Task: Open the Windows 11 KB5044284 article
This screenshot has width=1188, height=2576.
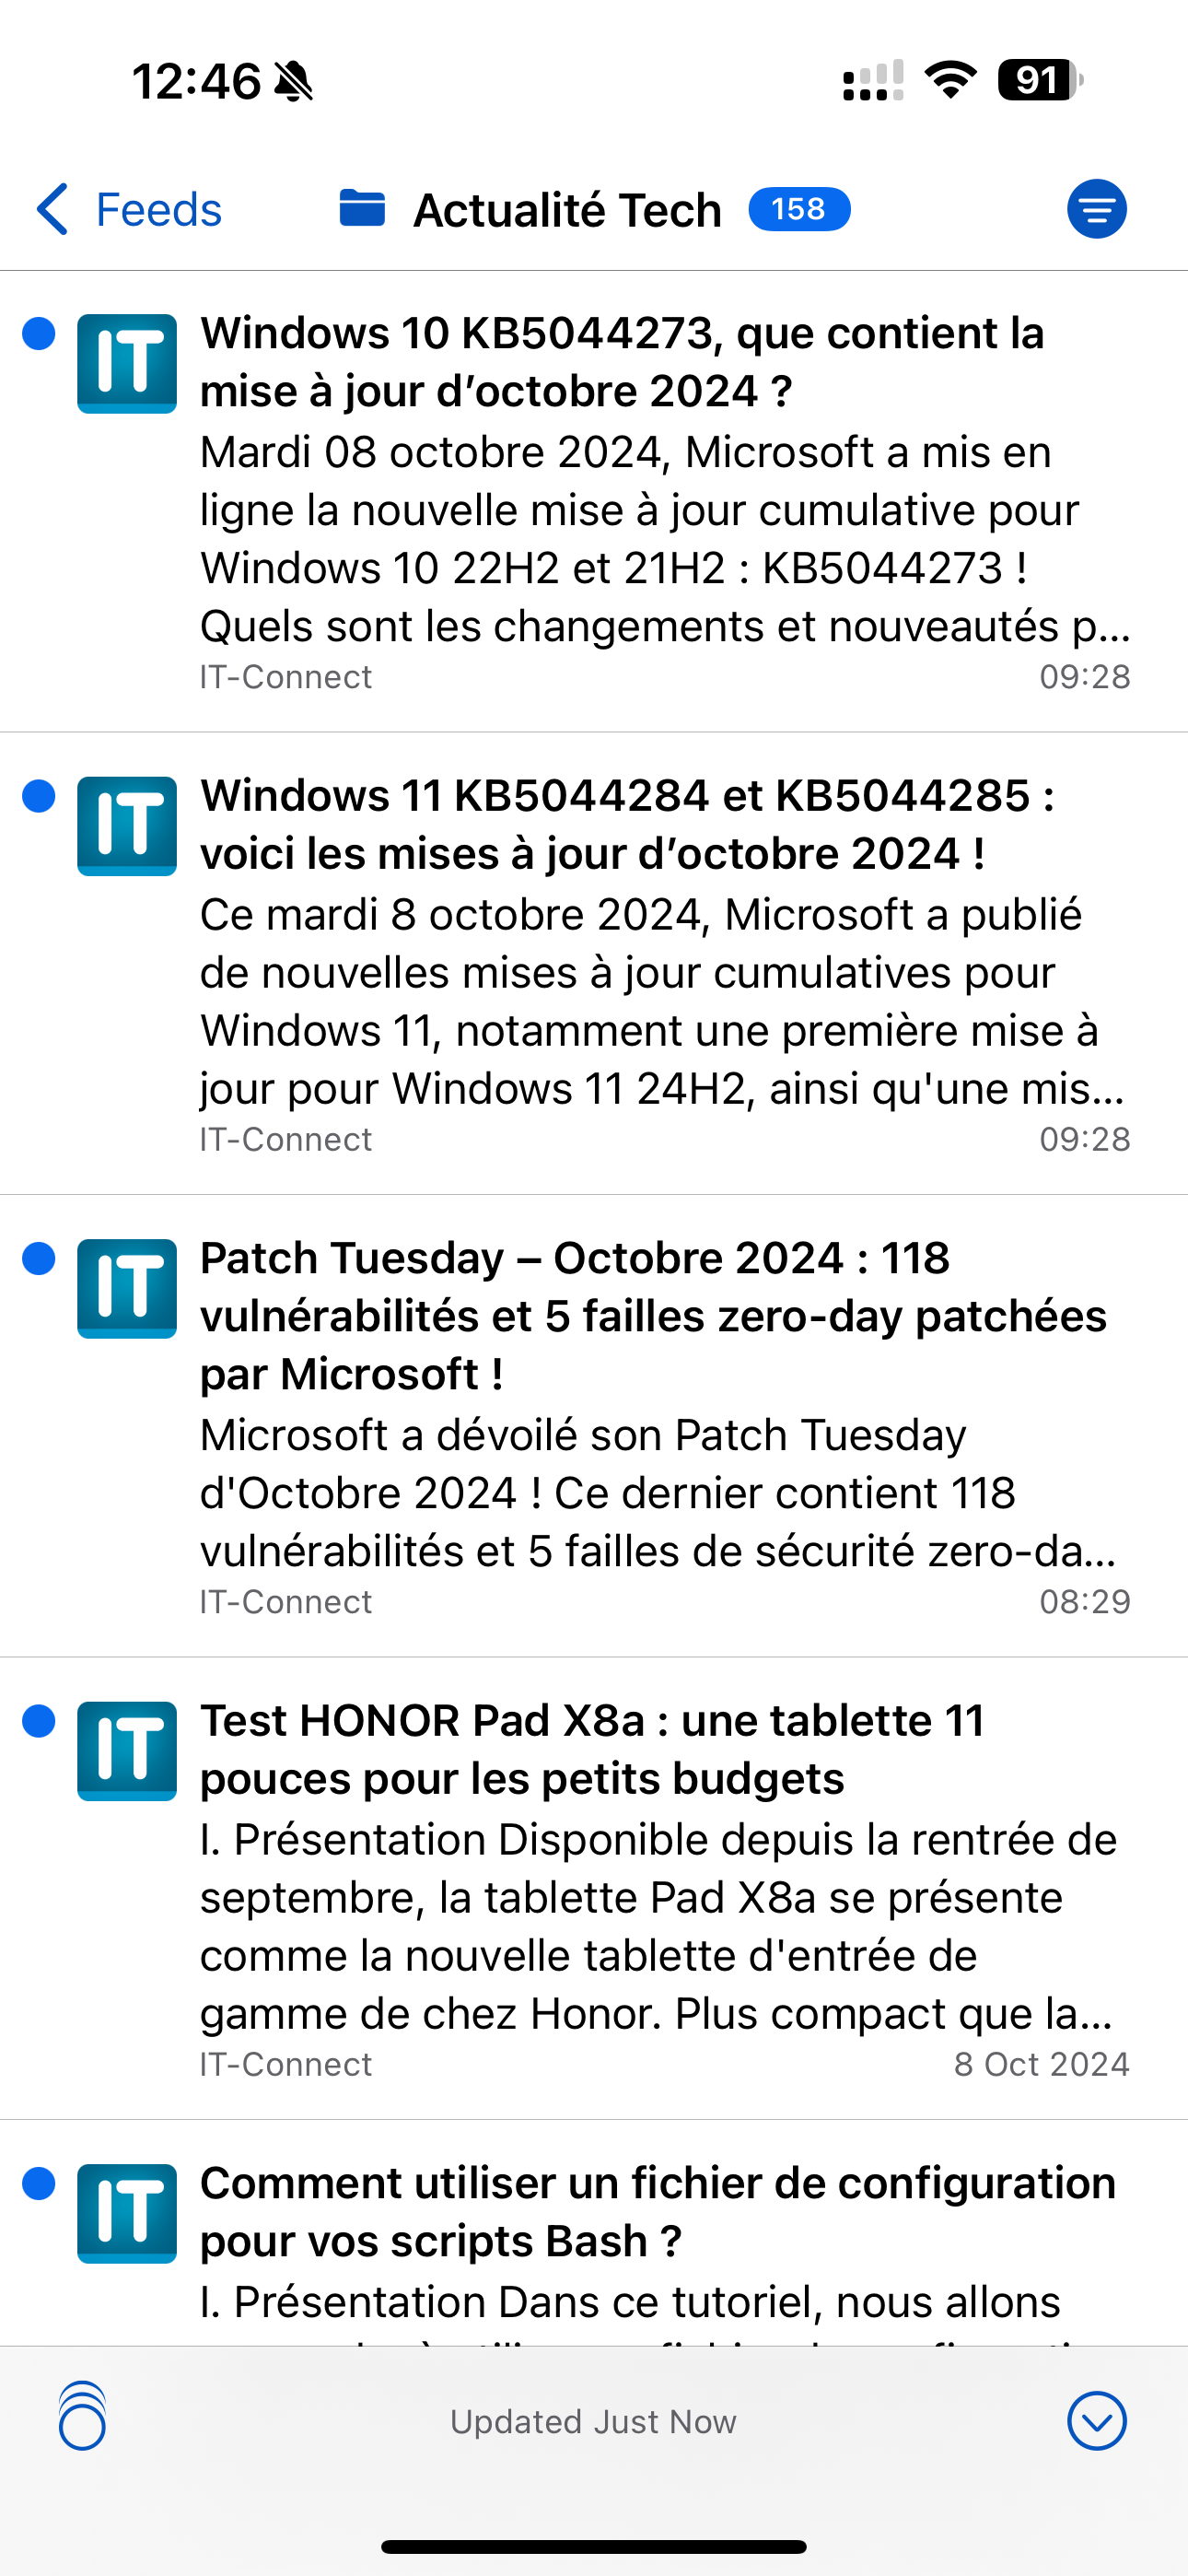Action: click(626, 824)
